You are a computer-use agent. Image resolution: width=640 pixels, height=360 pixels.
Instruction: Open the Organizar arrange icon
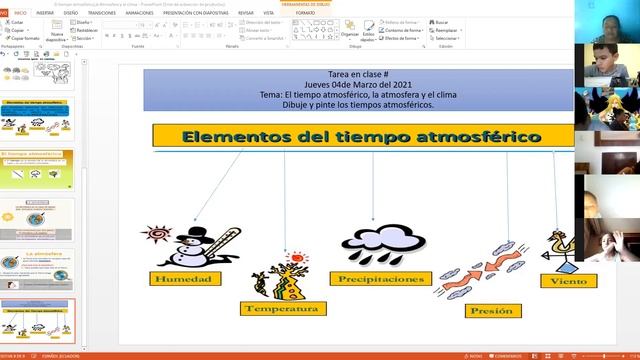click(350, 25)
